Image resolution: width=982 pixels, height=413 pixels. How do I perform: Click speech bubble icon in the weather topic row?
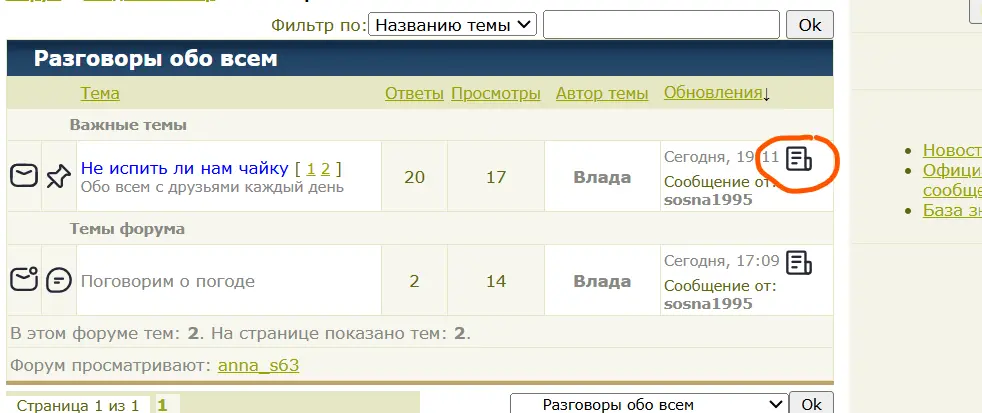click(x=59, y=280)
